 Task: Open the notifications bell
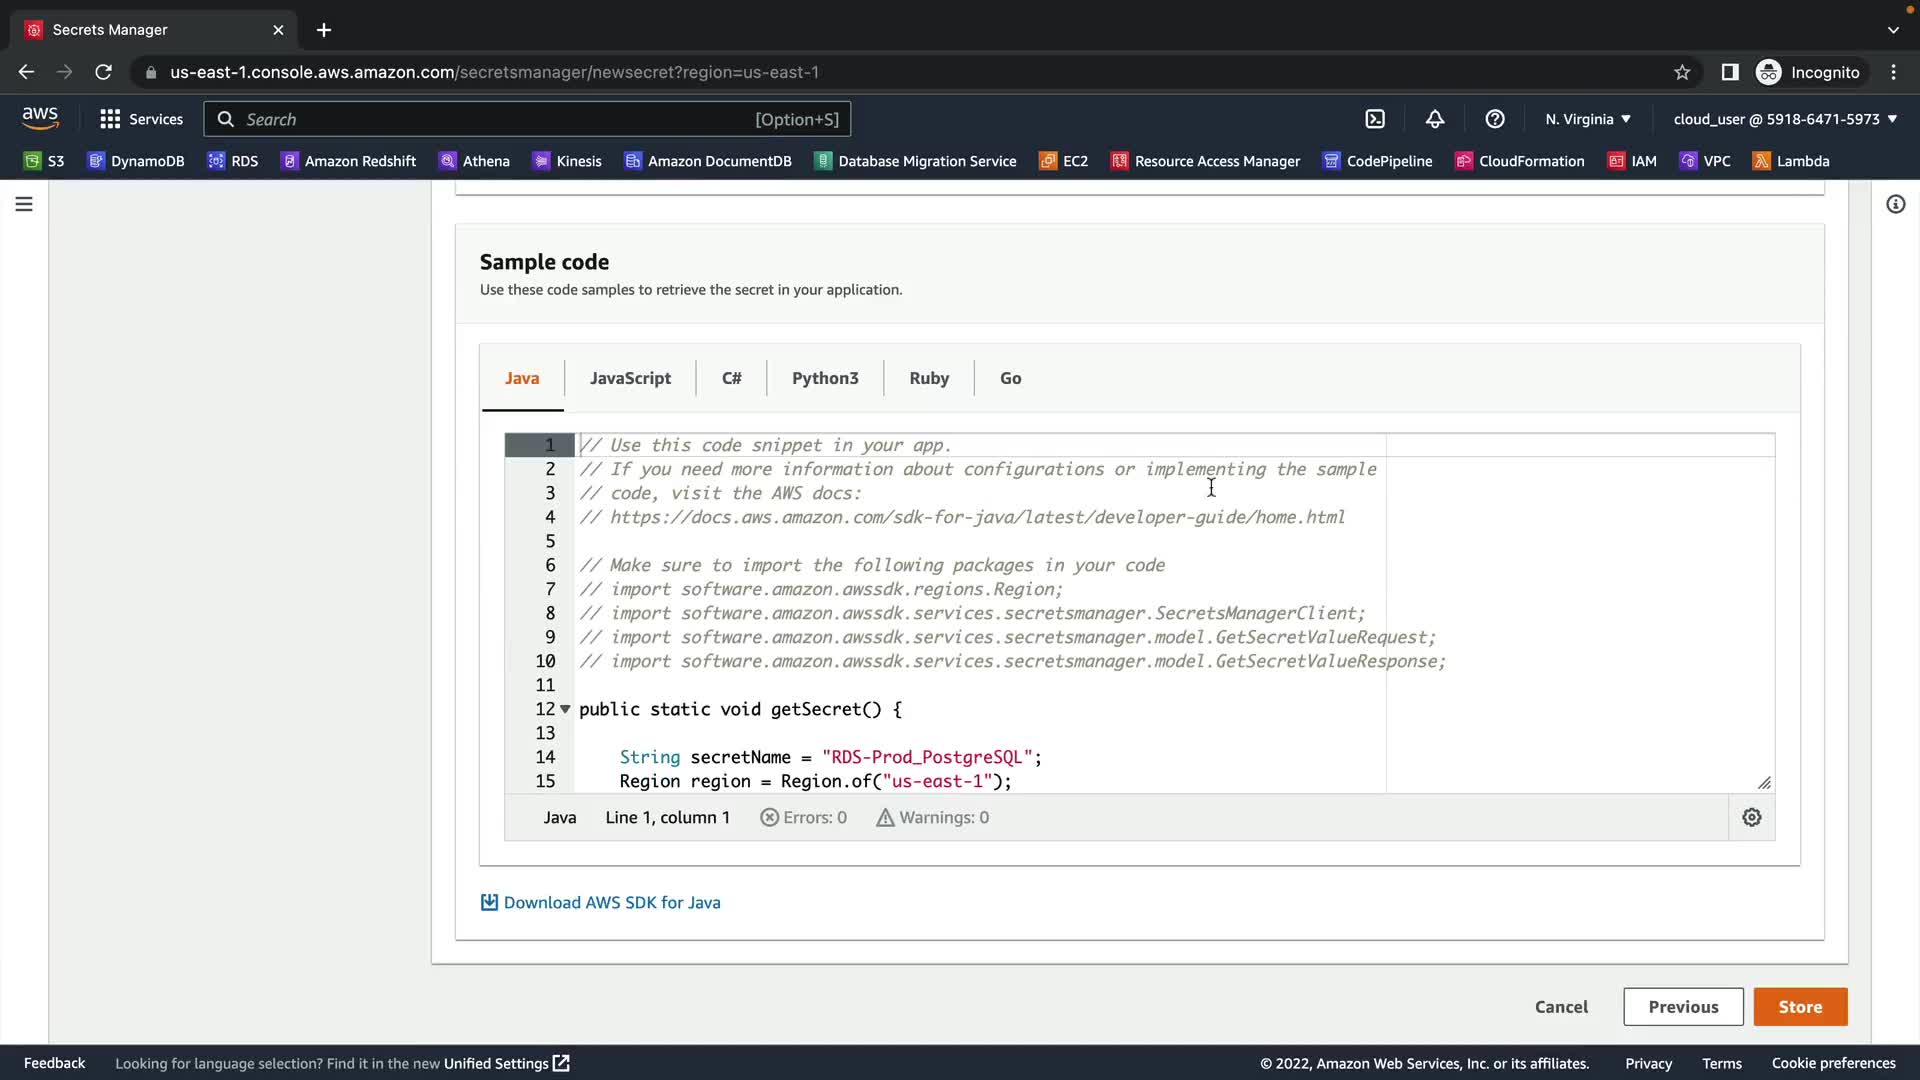[x=1435, y=119]
